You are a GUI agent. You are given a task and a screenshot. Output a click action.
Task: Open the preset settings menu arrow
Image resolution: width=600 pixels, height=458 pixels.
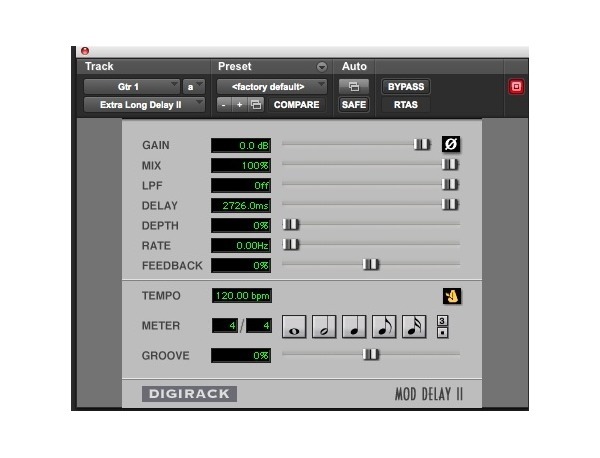tap(322, 67)
